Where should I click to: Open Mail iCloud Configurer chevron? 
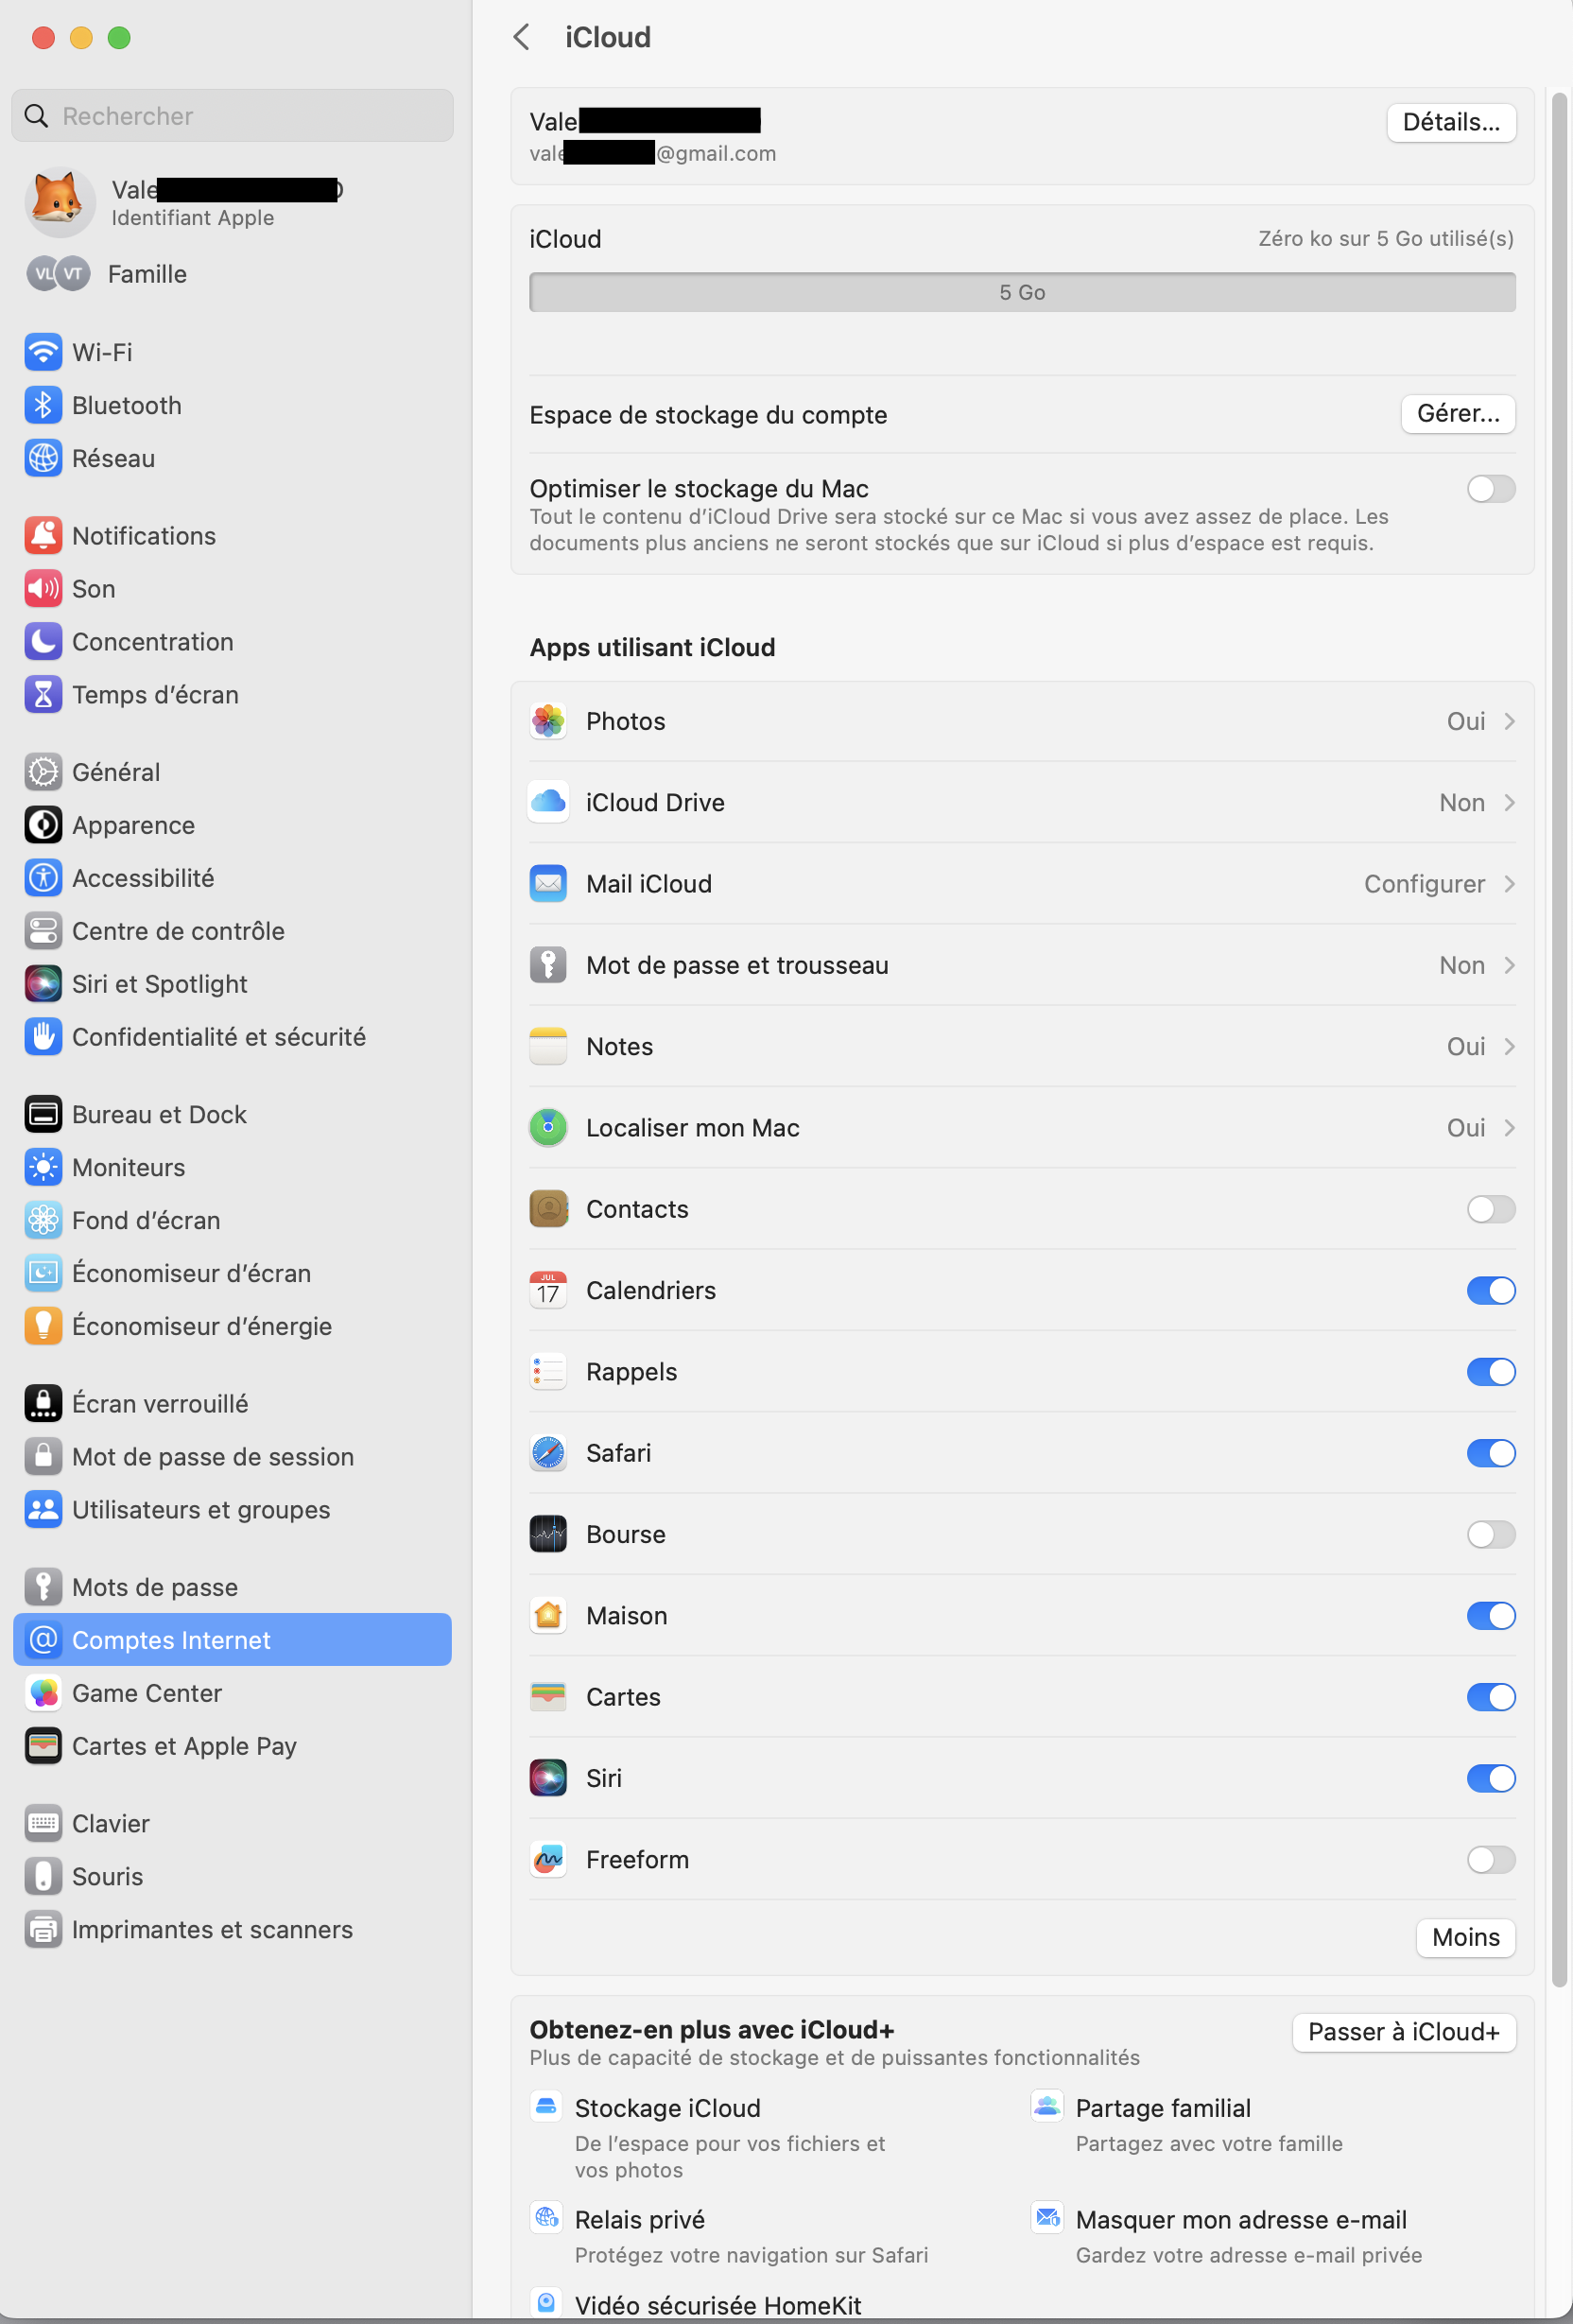(1509, 884)
